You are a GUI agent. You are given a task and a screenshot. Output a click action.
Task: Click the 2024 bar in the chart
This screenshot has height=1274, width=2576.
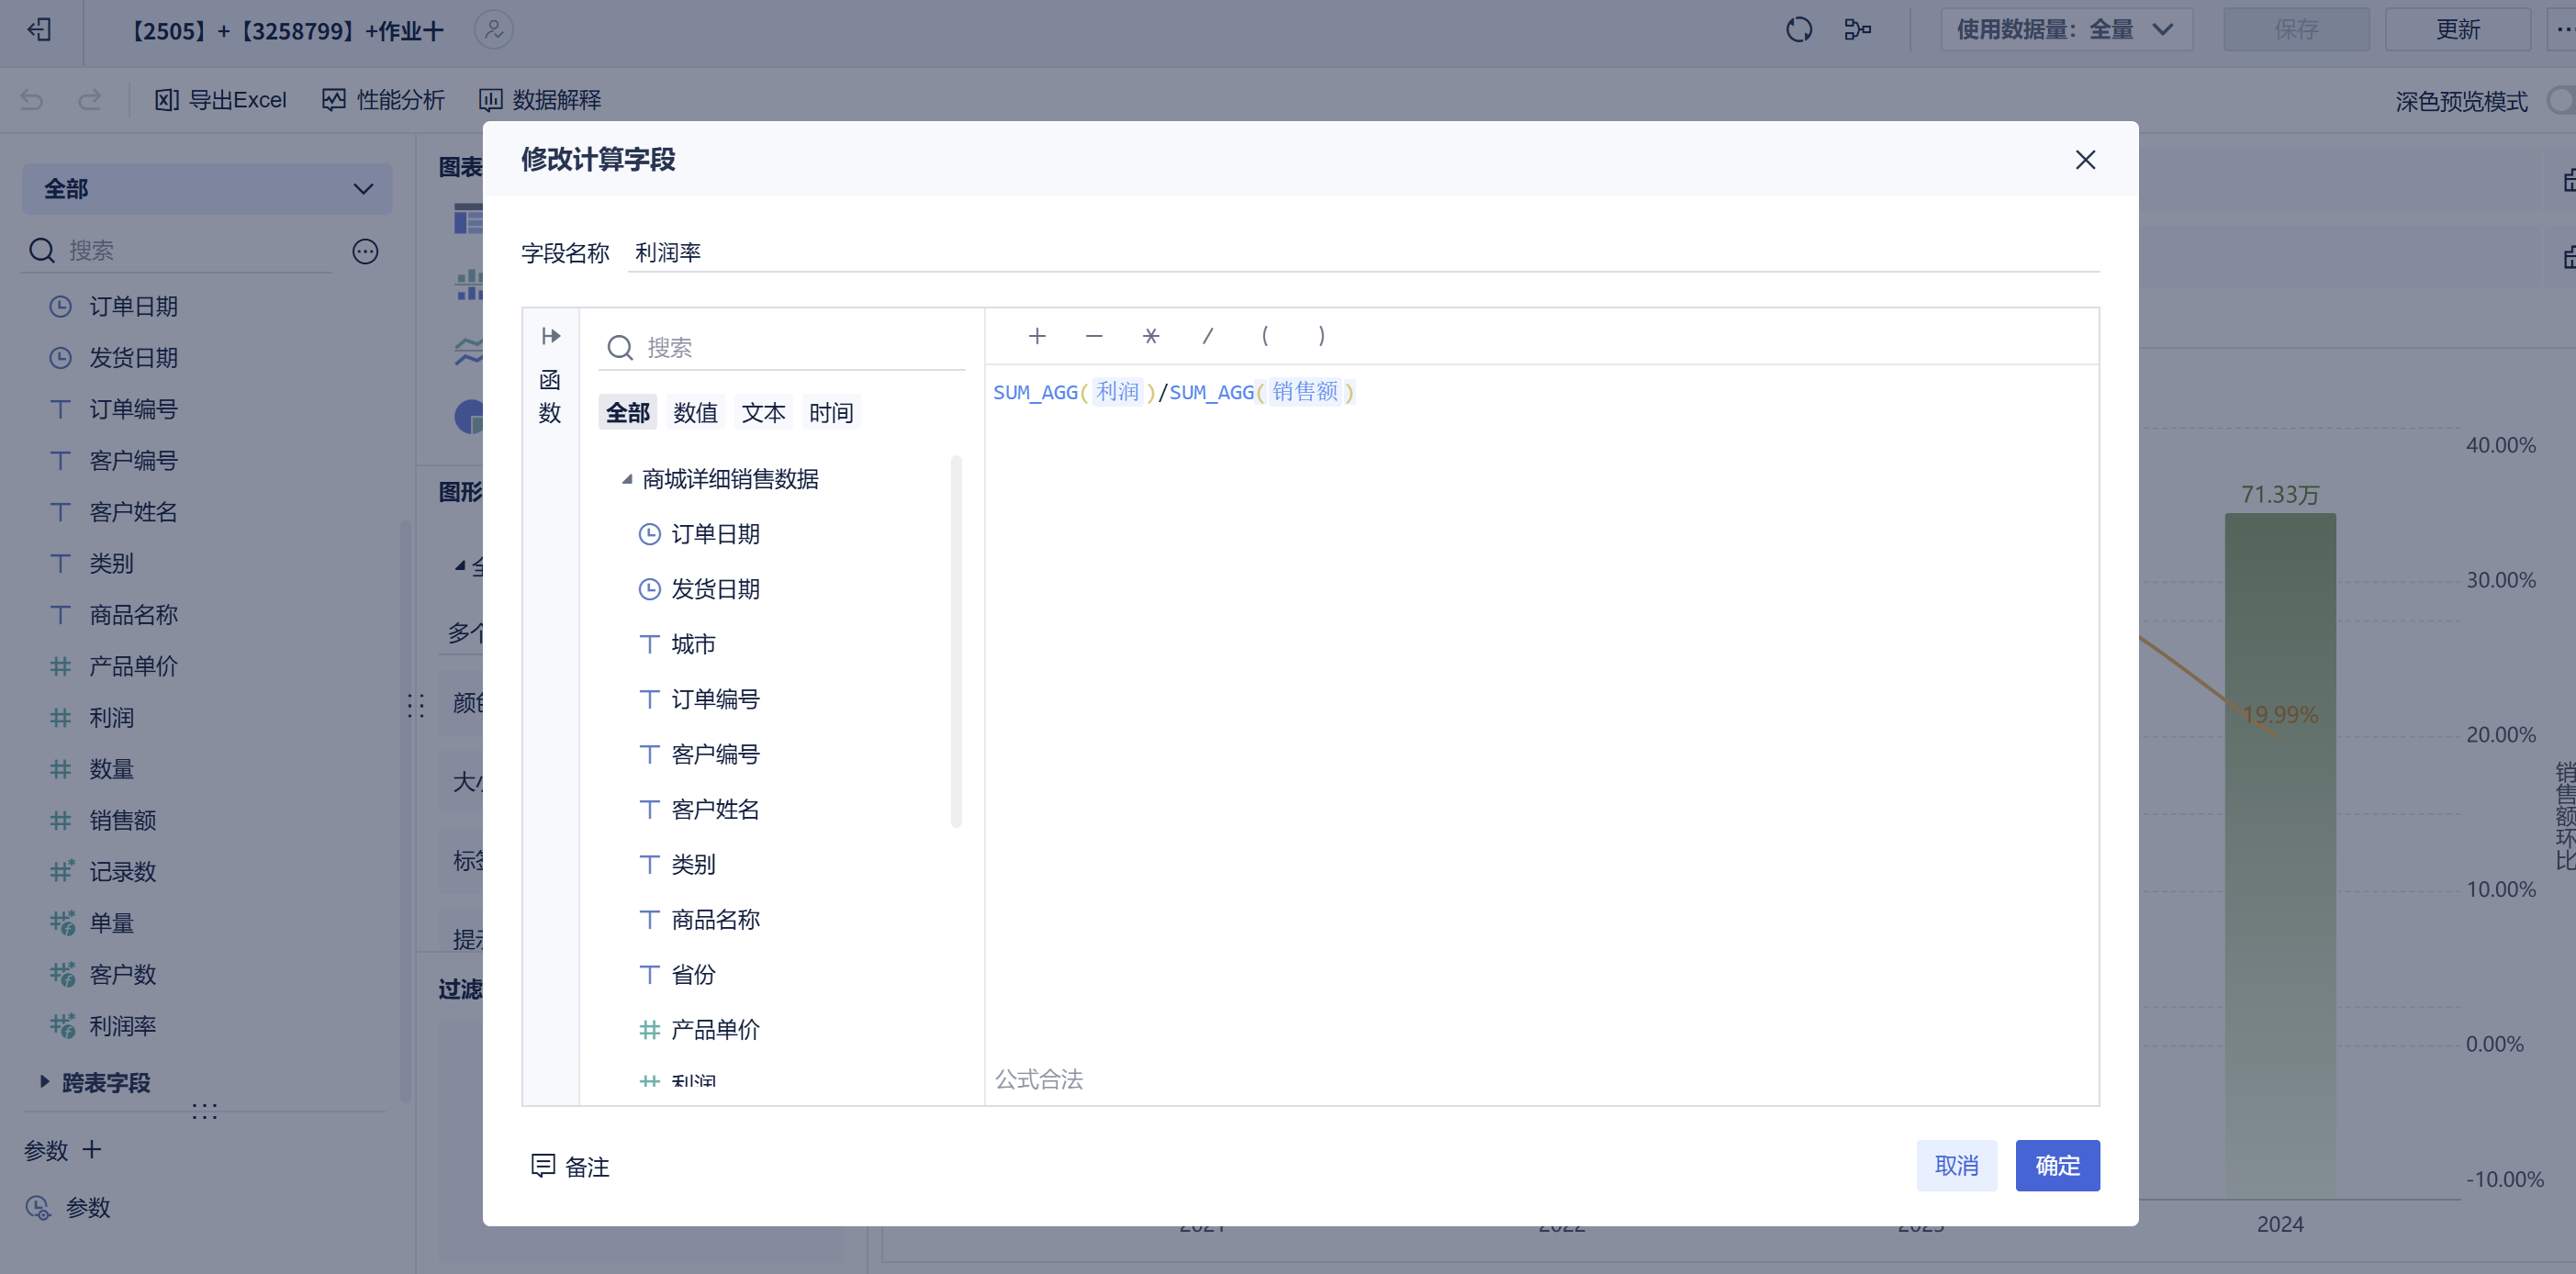click(2279, 855)
